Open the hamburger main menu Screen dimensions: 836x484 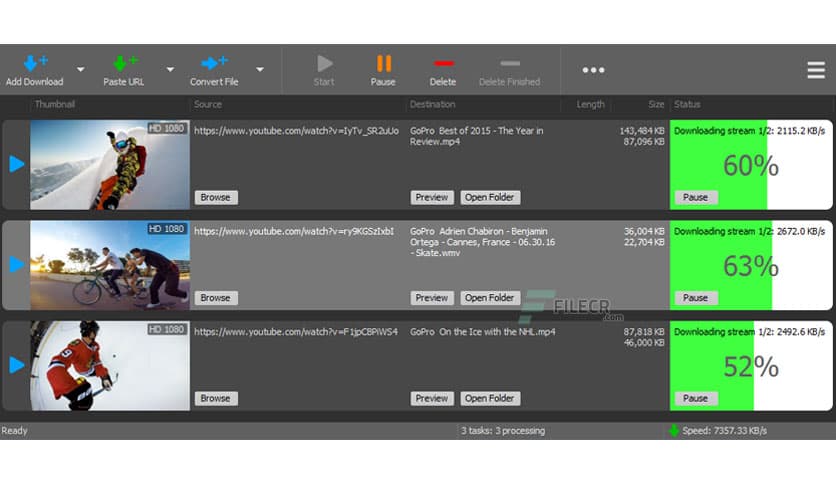pos(816,70)
